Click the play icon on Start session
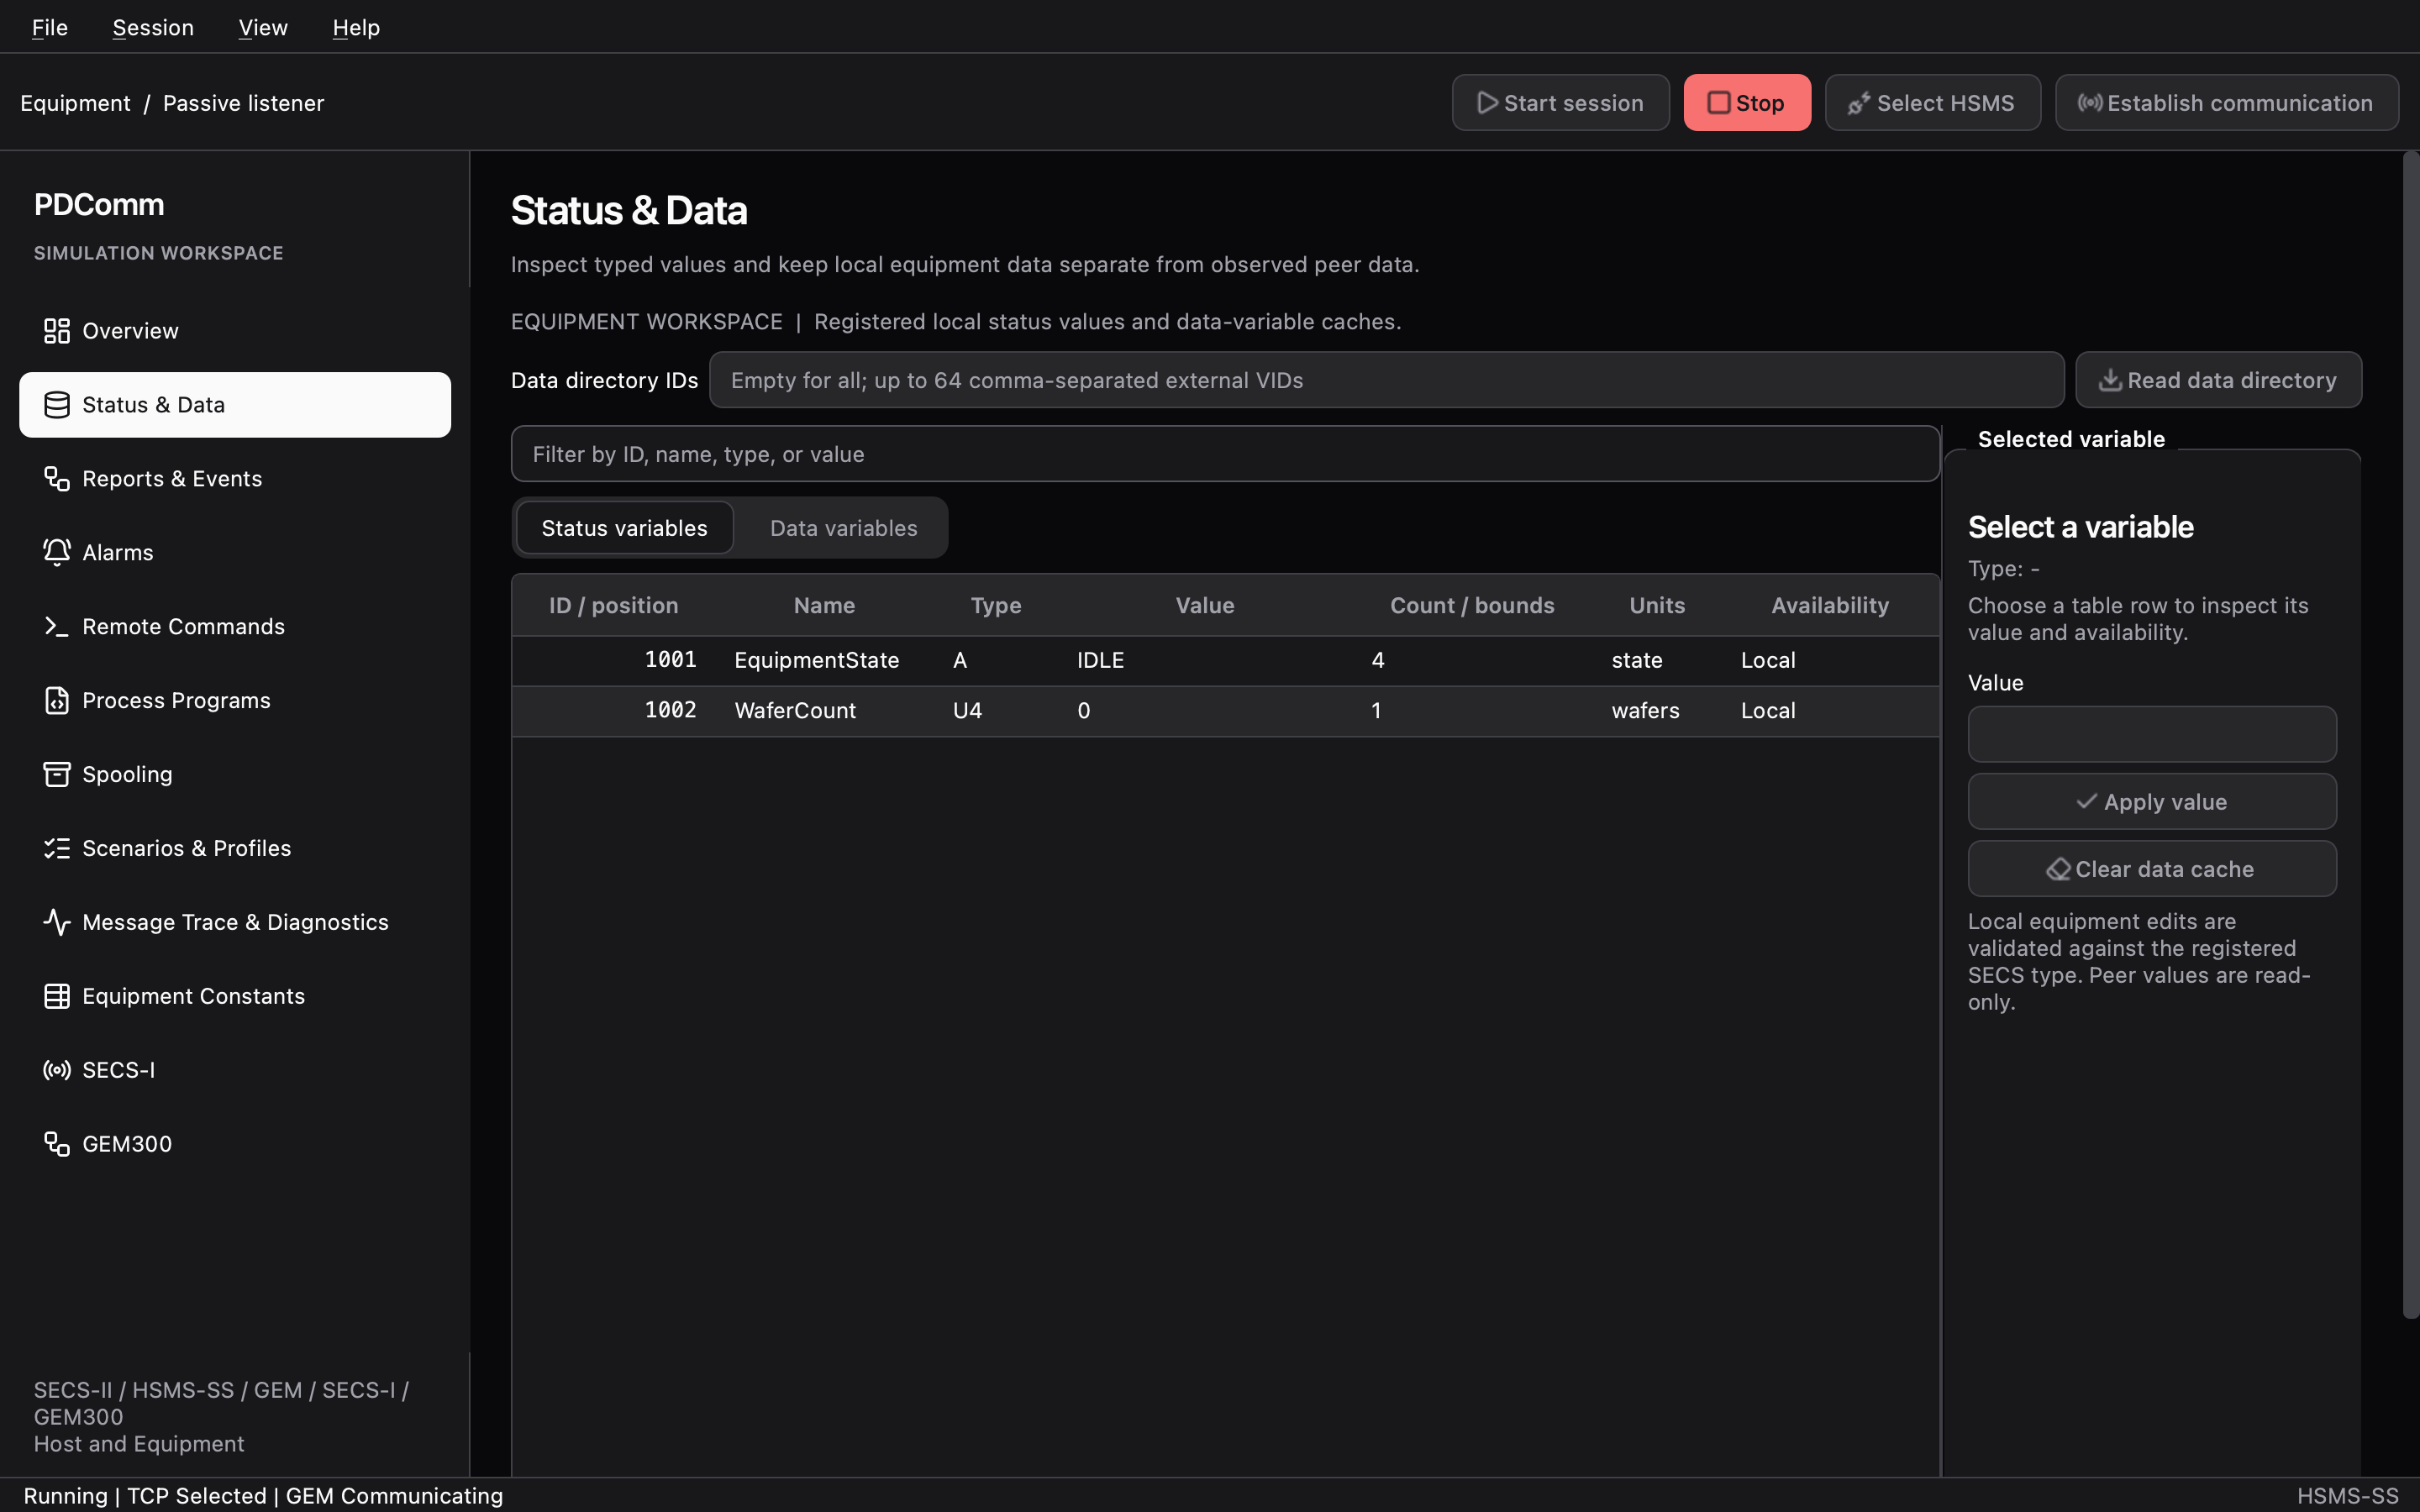Screen dimensions: 2420x1512 [x=1487, y=103]
